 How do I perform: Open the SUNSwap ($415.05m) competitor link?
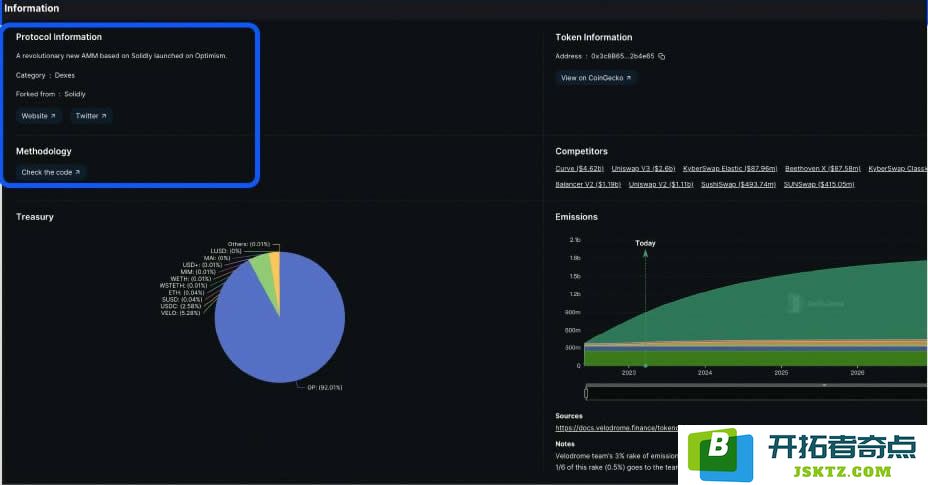[819, 185]
